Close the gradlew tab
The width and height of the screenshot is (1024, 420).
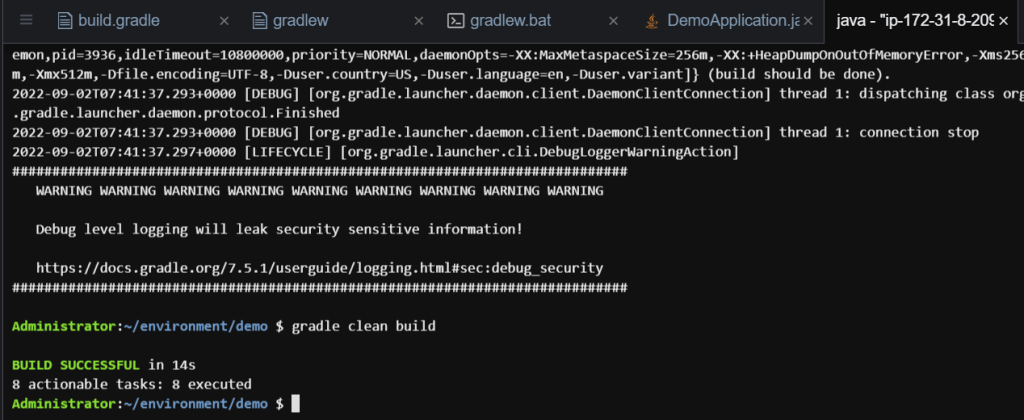416,20
